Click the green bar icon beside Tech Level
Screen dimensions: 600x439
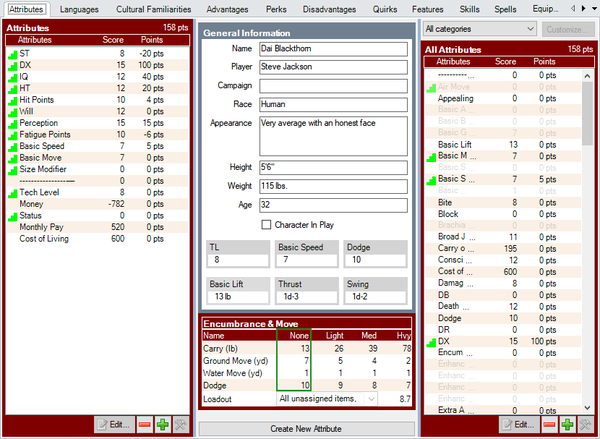pos(13,193)
